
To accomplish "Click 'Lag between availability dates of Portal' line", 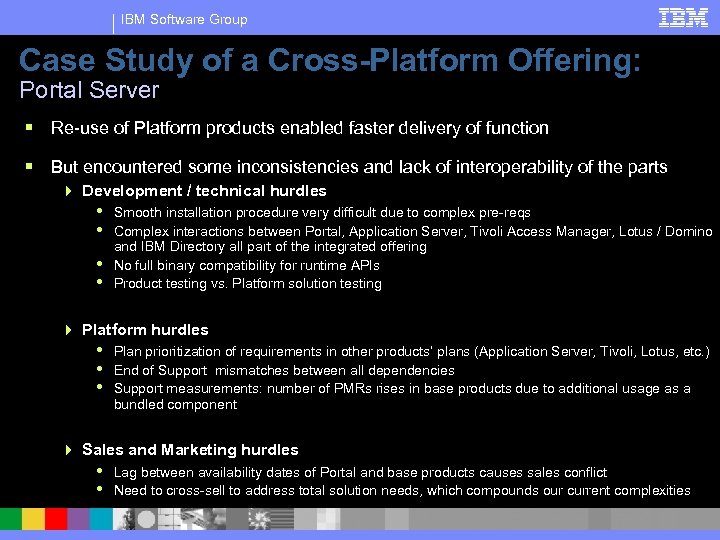I will point(360,472).
